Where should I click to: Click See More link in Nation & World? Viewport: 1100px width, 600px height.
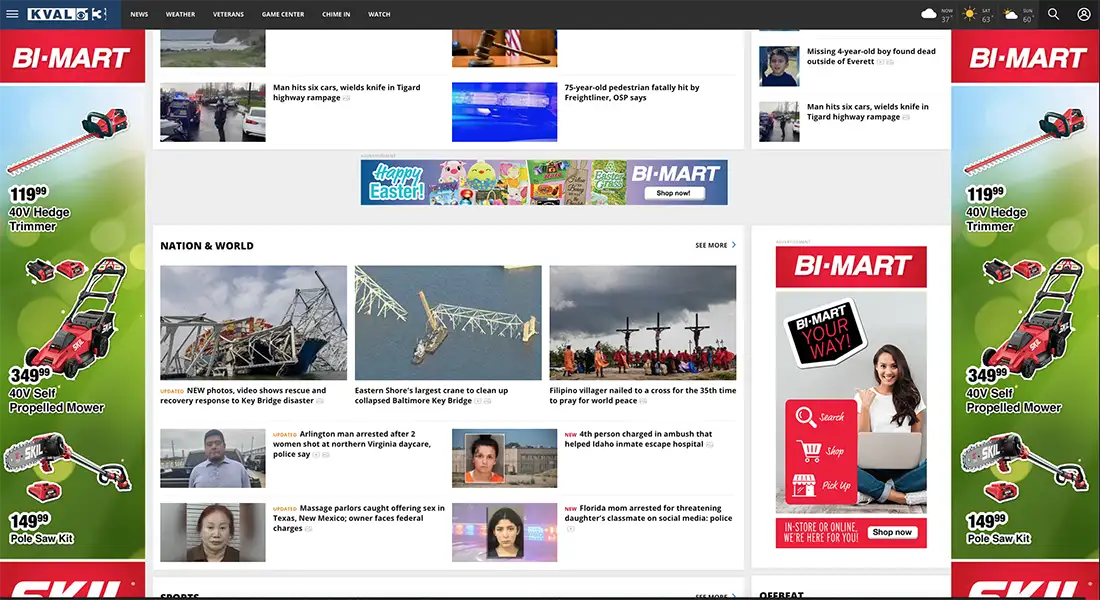pos(711,246)
